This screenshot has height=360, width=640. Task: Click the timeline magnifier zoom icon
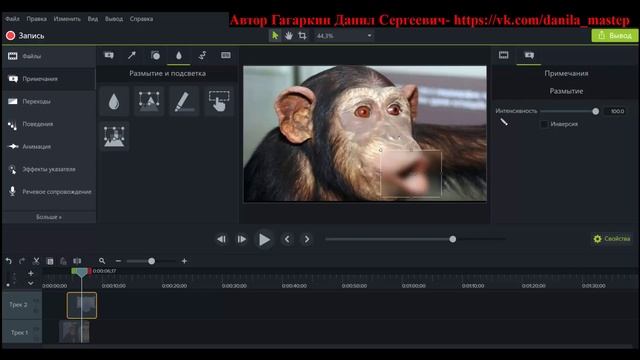coord(102,261)
